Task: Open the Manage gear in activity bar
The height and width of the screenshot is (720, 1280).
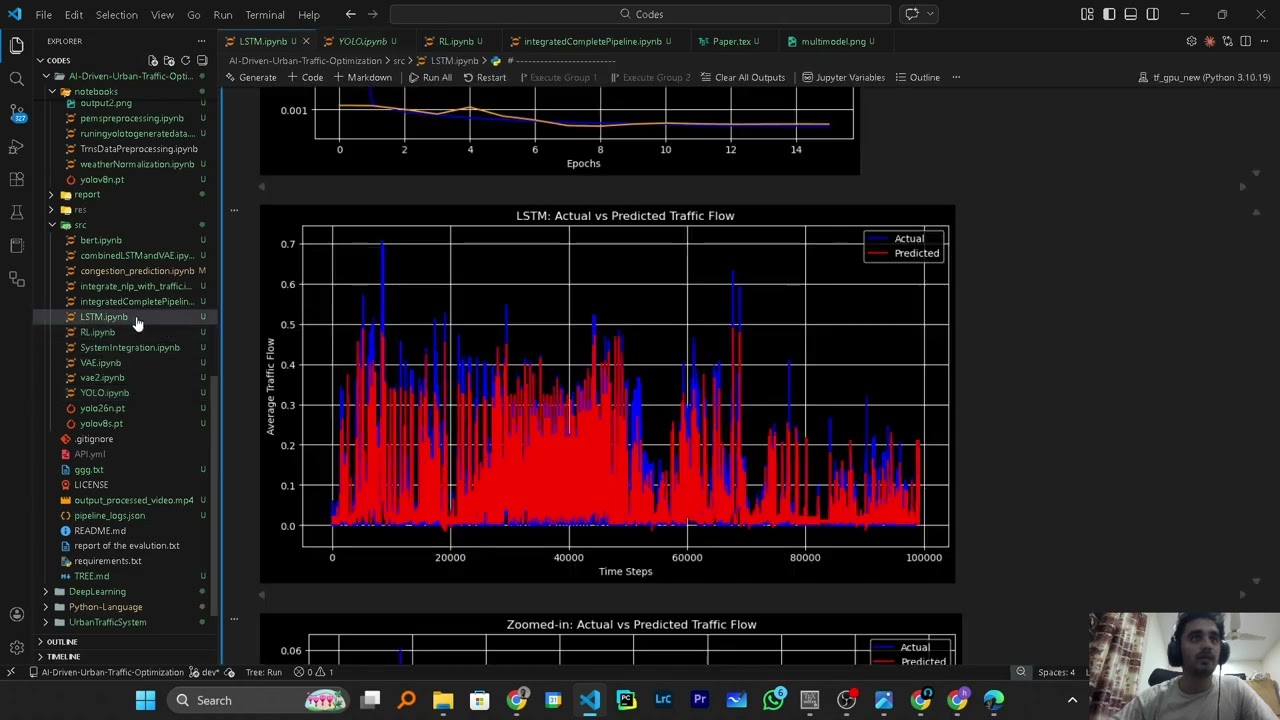Action: point(16,647)
